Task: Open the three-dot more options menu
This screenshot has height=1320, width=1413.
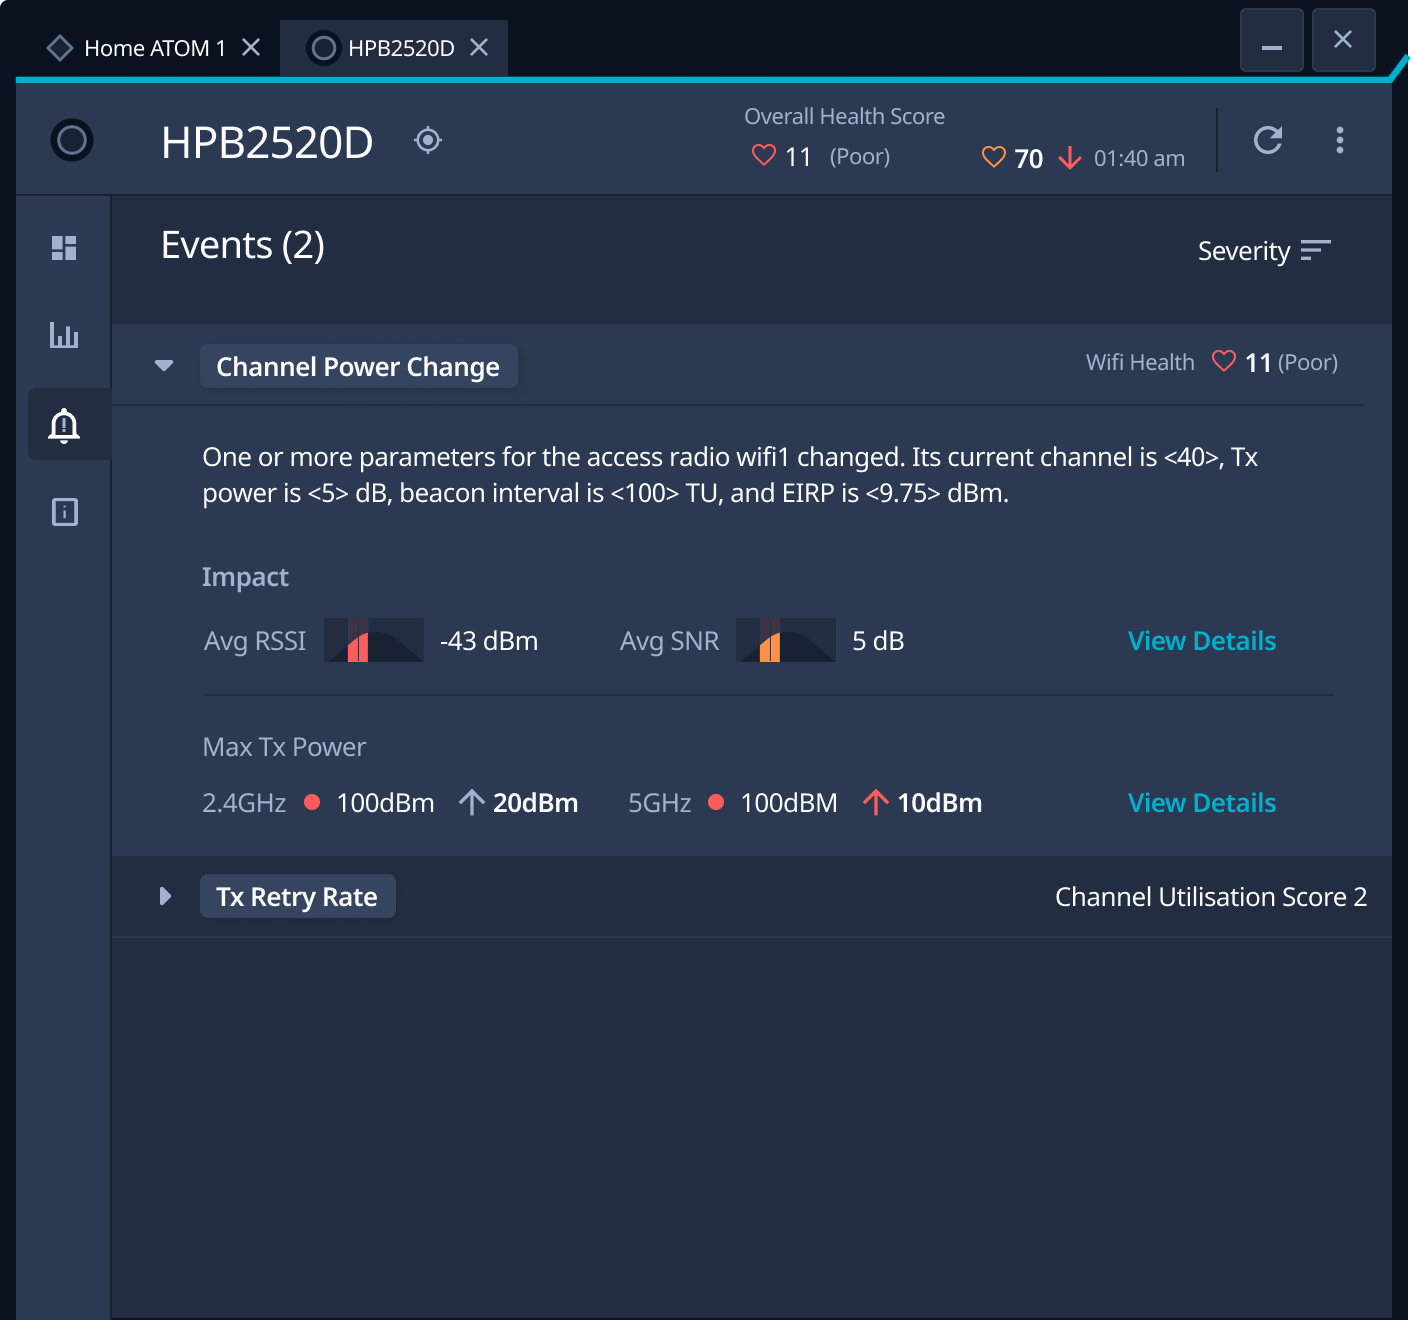Action: pyautogui.click(x=1340, y=140)
